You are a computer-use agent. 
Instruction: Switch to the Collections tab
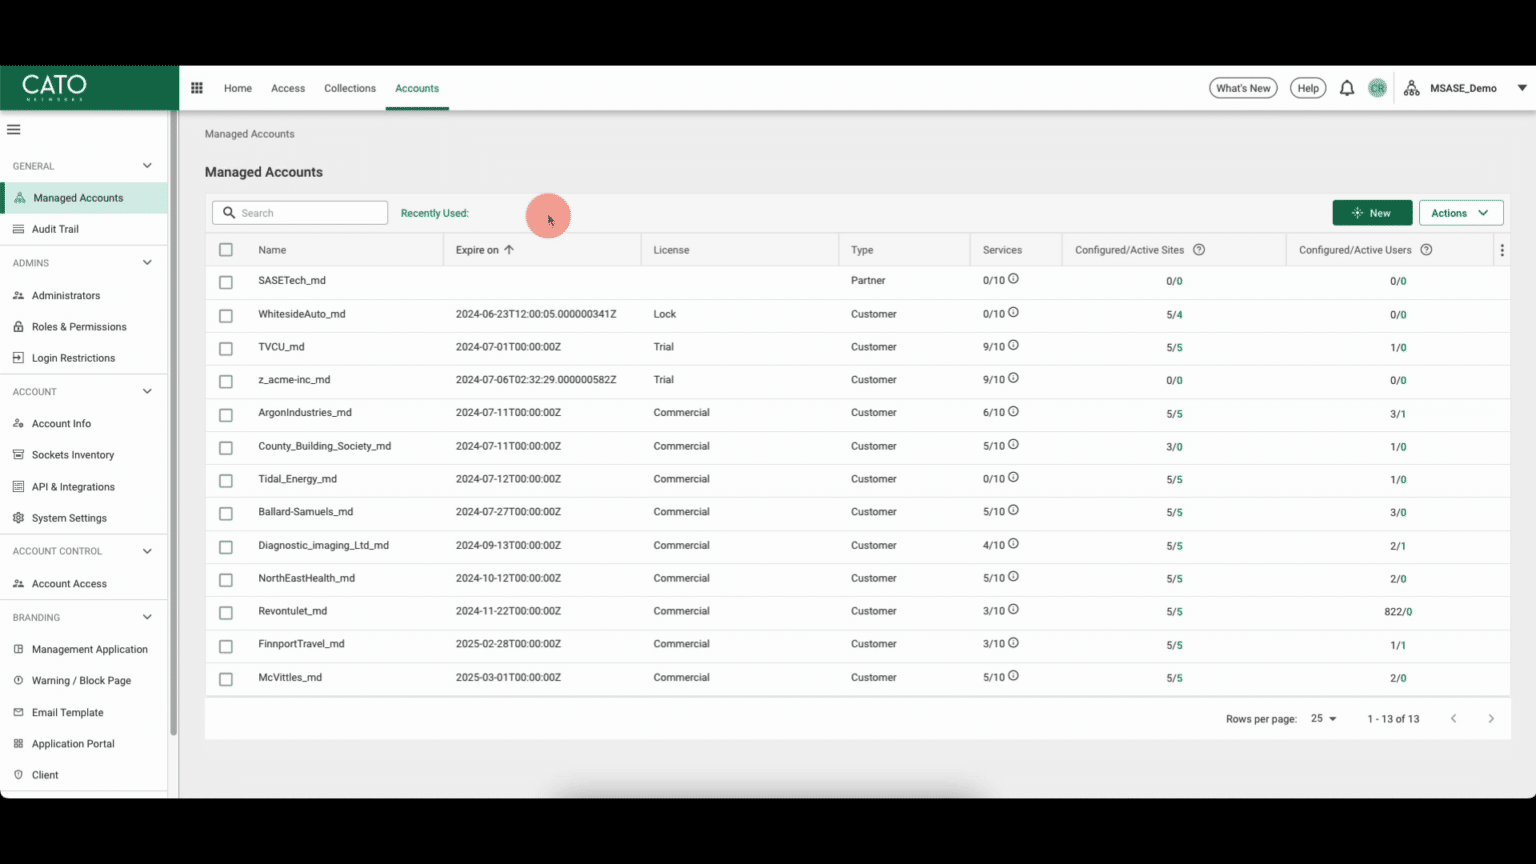(349, 88)
